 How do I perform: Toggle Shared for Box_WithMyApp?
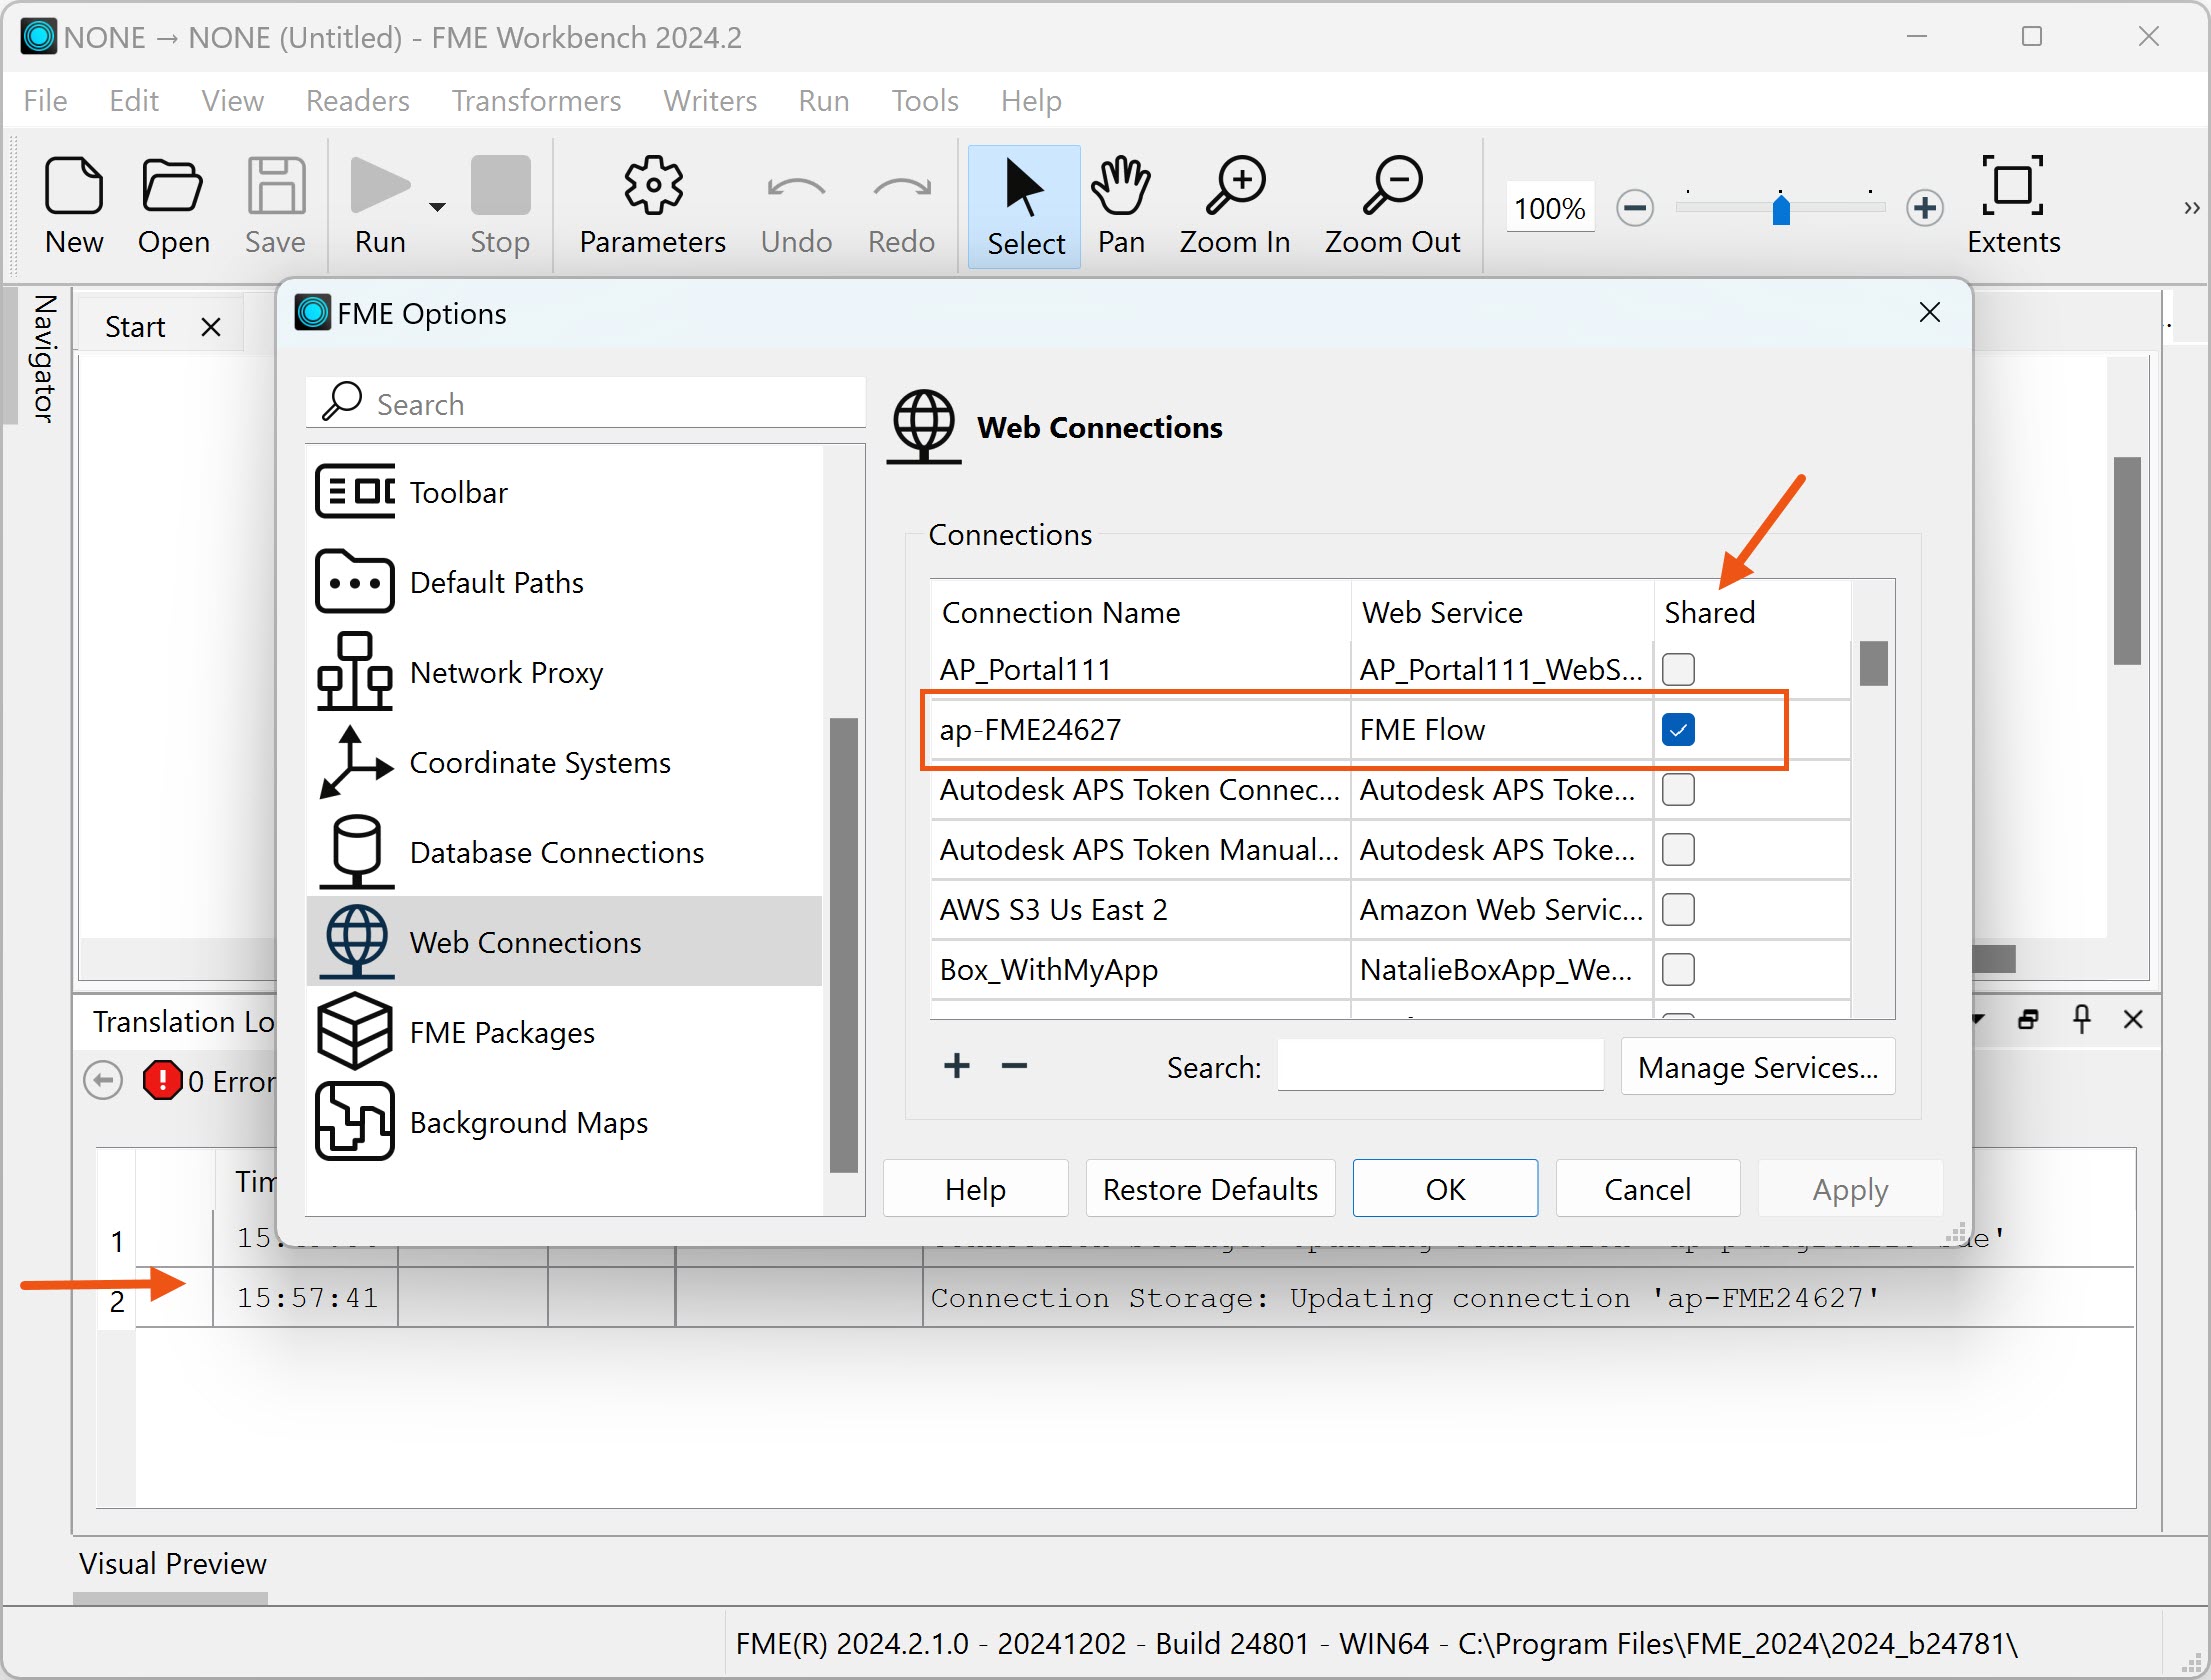click(1678, 969)
